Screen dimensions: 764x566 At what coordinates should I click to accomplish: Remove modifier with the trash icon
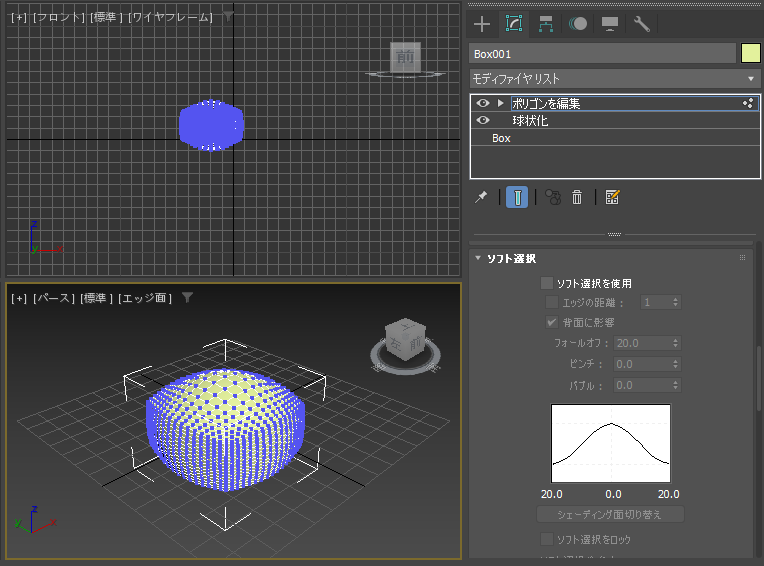pos(577,197)
